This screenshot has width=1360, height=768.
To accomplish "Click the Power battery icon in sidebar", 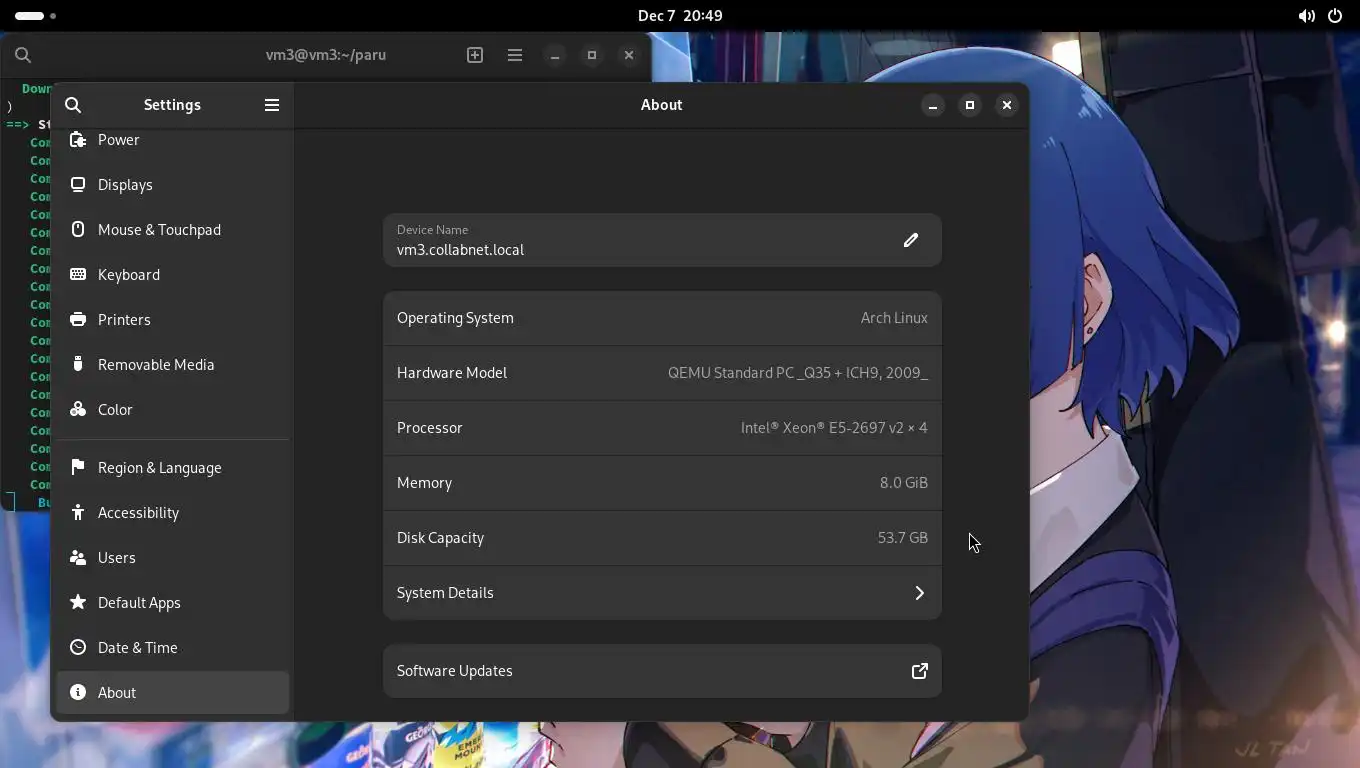I will 78,140.
